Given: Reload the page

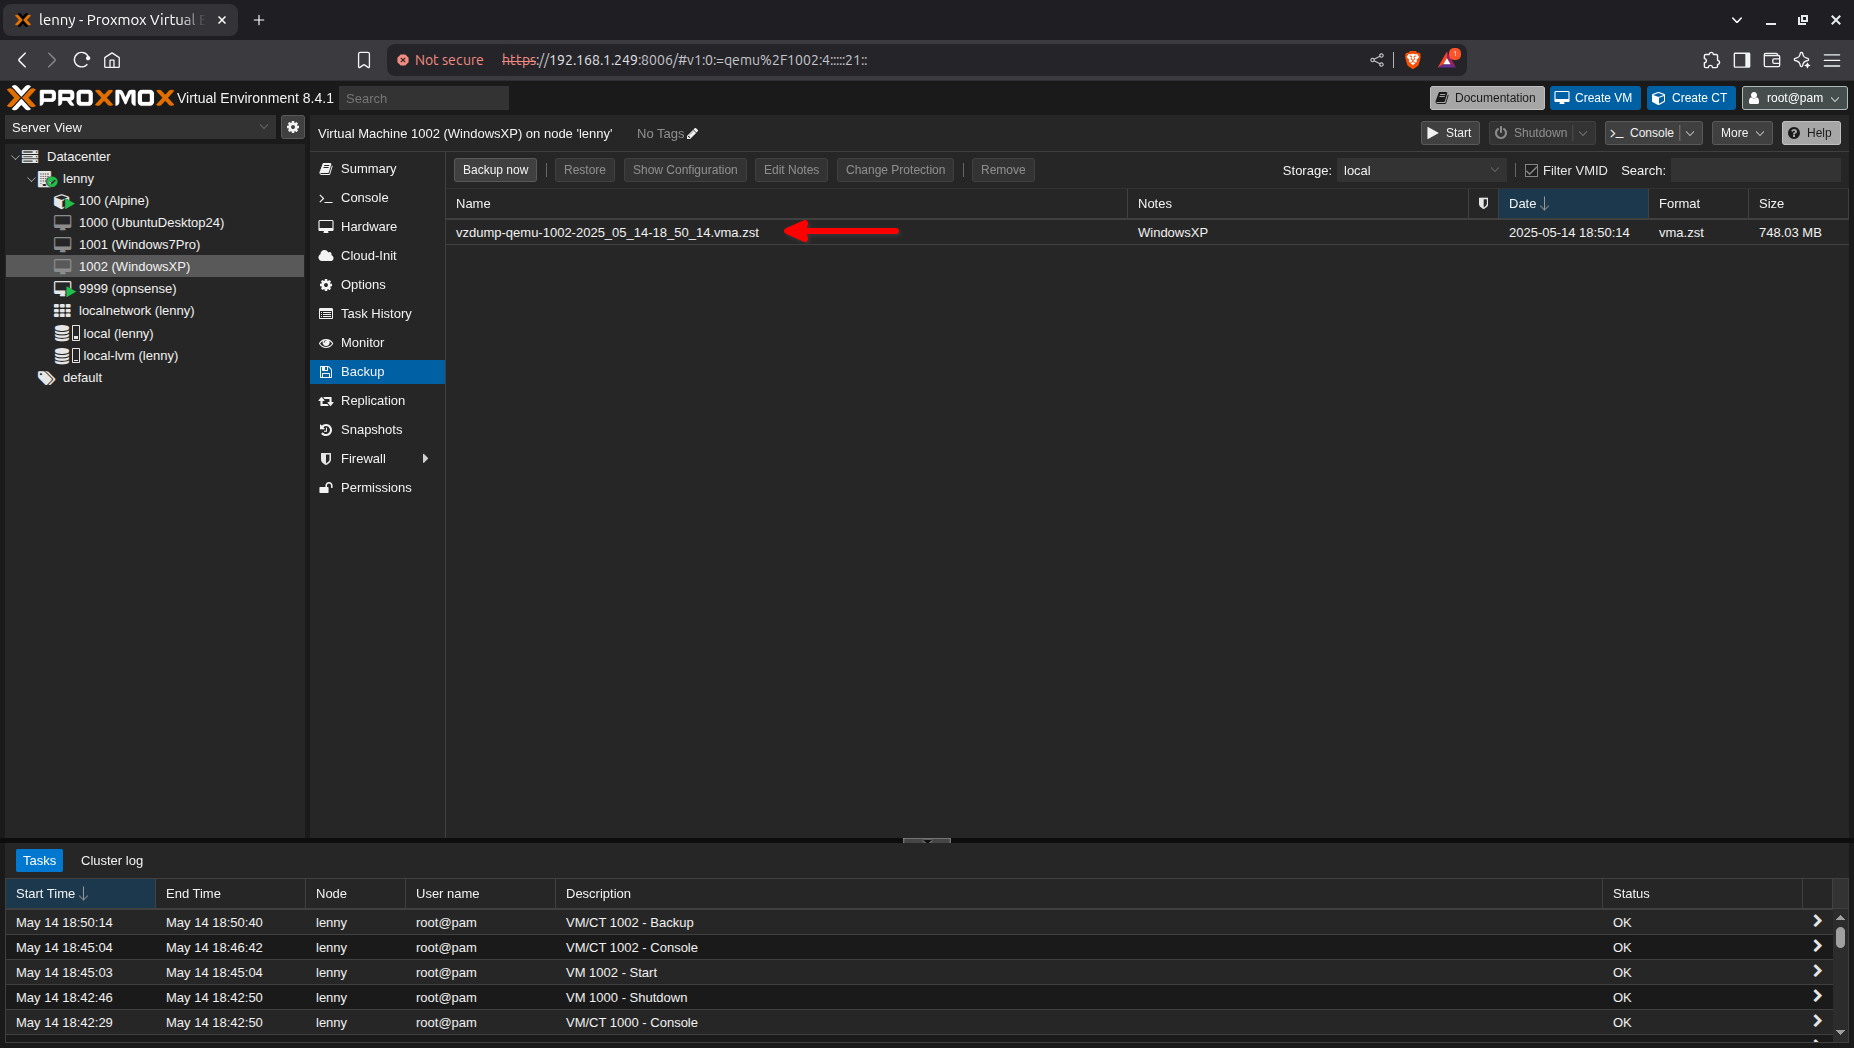Looking at the screenshot, I should (82, 60).
